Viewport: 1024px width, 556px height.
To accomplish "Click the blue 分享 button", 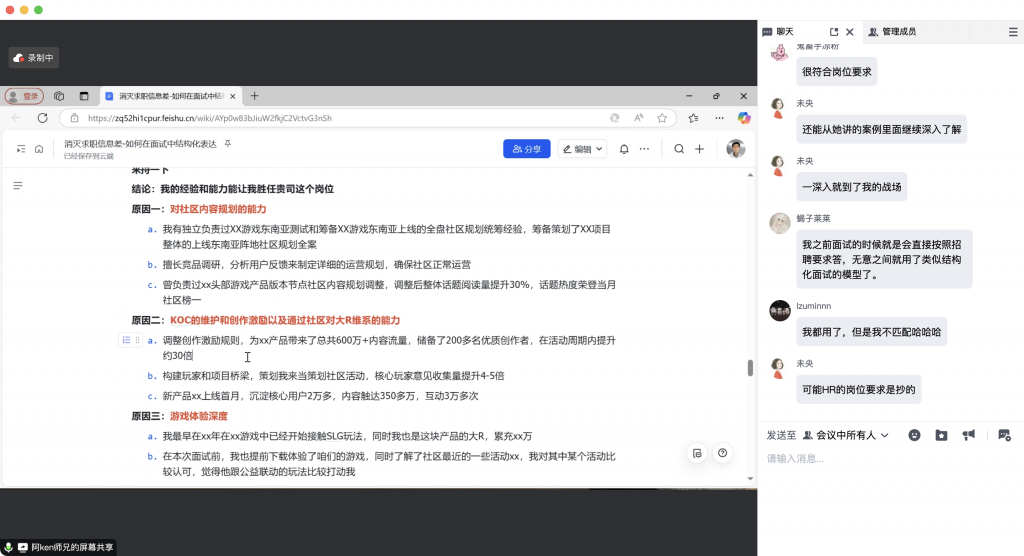I will tap(526, 149).
